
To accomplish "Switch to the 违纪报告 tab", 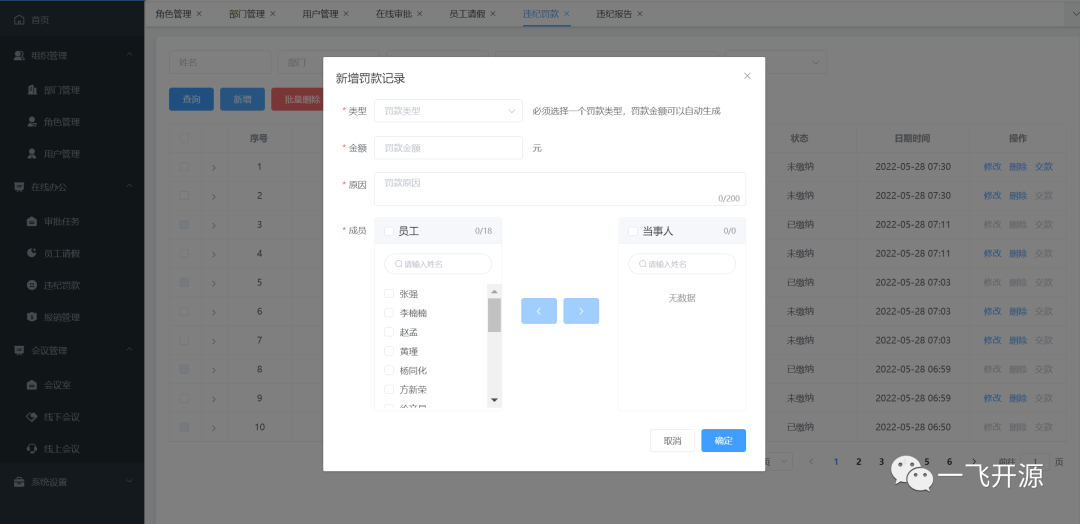I will tap(614, 13).
